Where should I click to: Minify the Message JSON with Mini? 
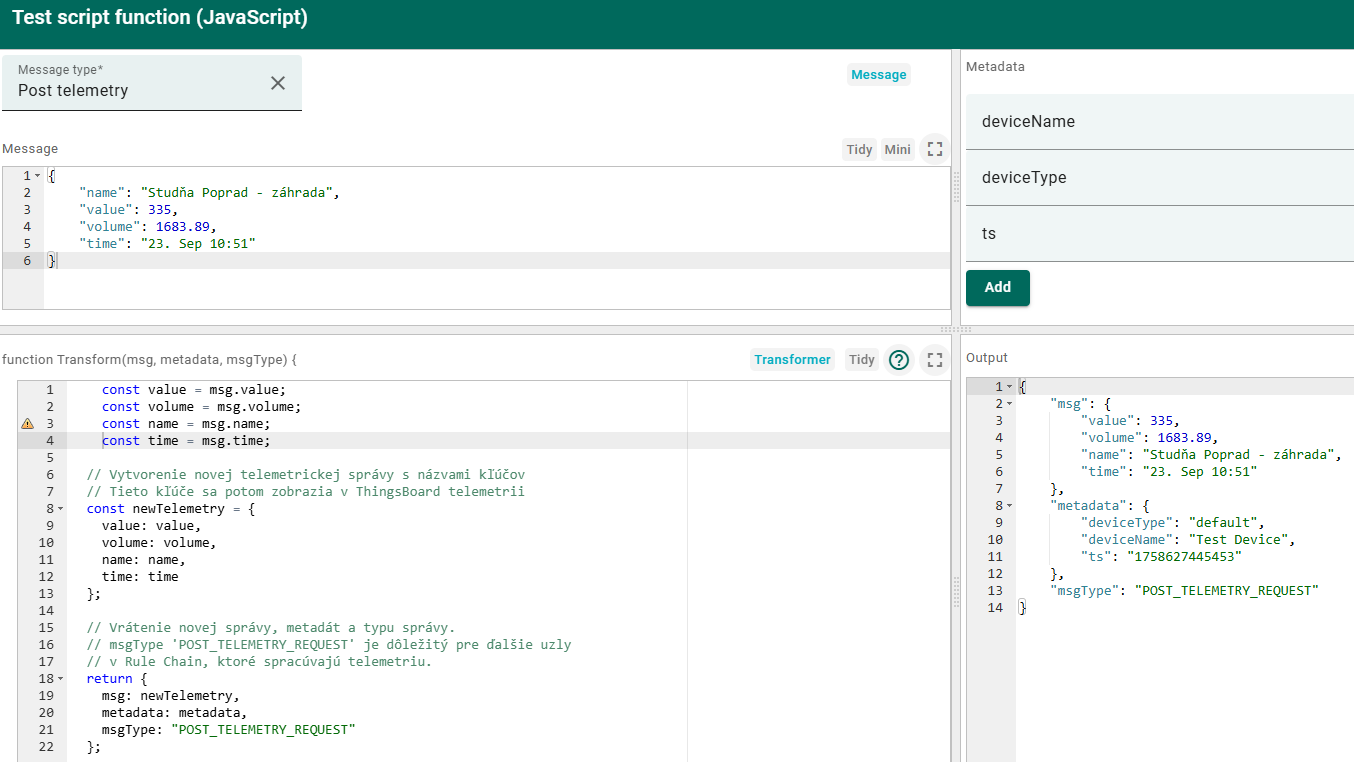[897, 149]
